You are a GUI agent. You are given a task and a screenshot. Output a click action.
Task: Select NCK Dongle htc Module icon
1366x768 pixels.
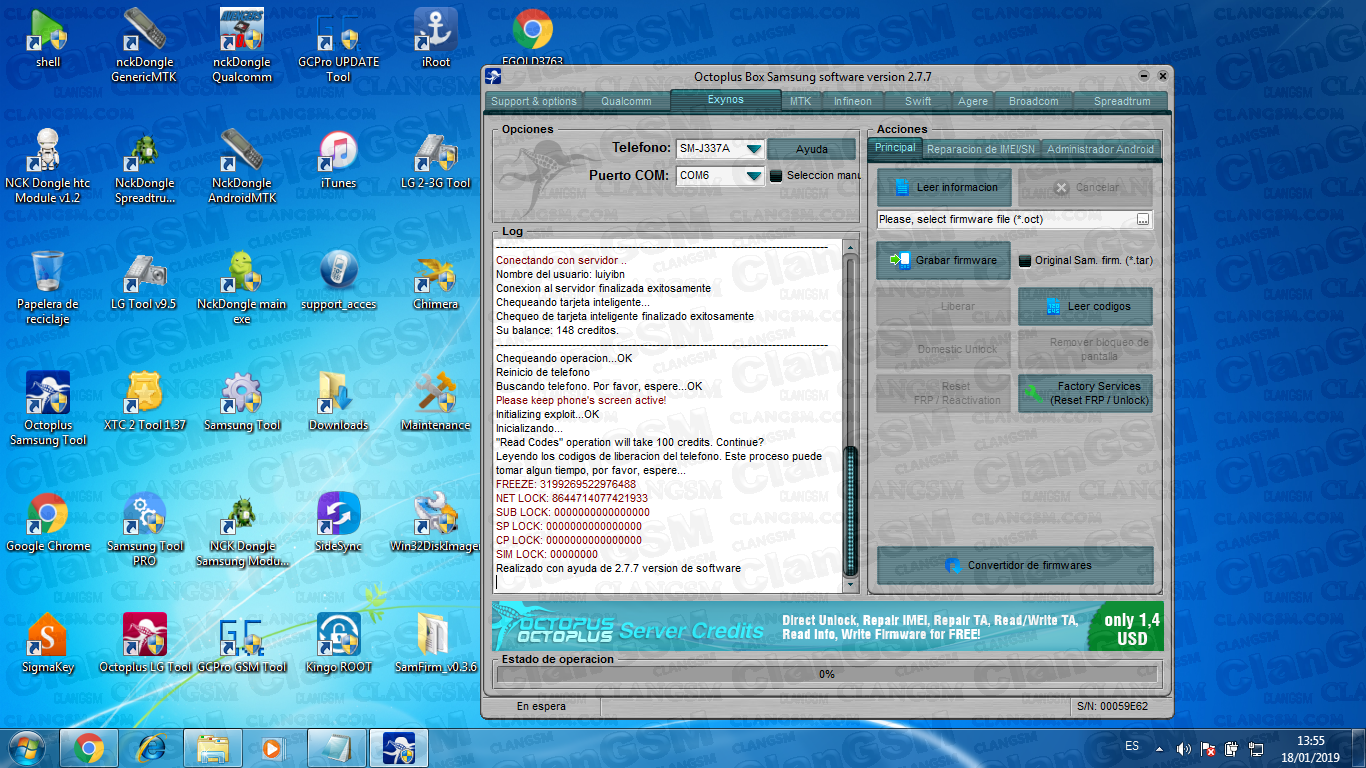pyautogui.click(x=47, y=167)
